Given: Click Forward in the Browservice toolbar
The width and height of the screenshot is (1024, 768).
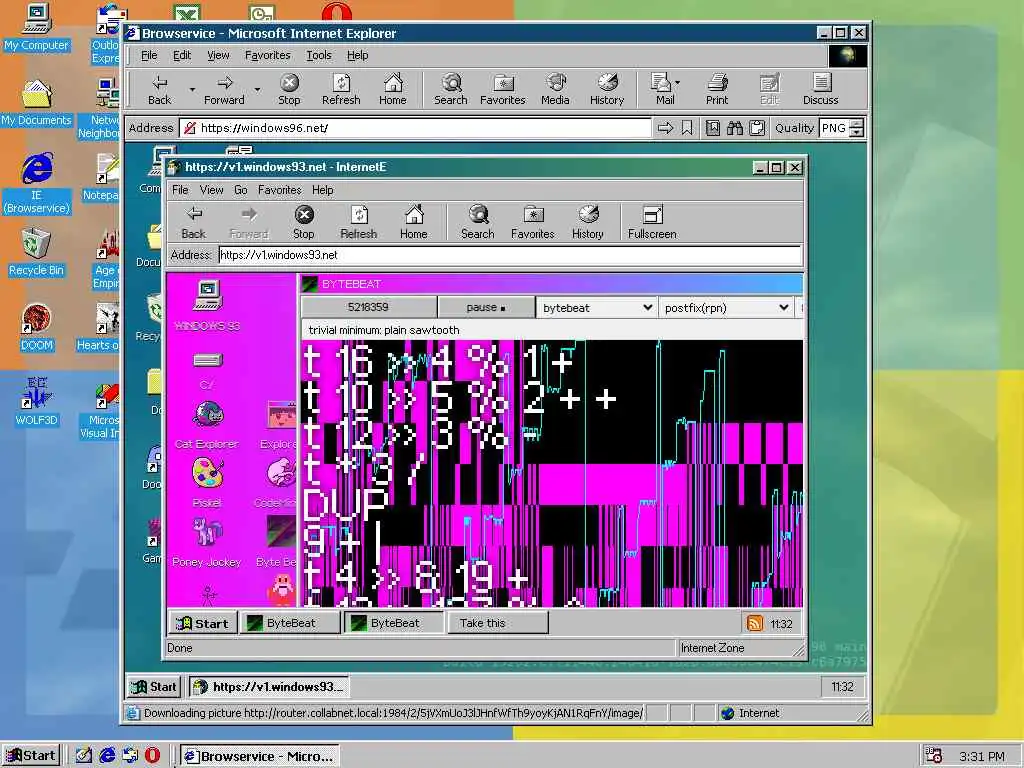Looking at the screenshot, I should 224,89.
